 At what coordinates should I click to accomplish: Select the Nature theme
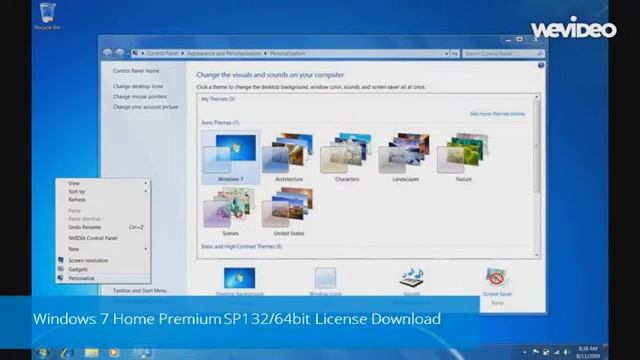464,158
